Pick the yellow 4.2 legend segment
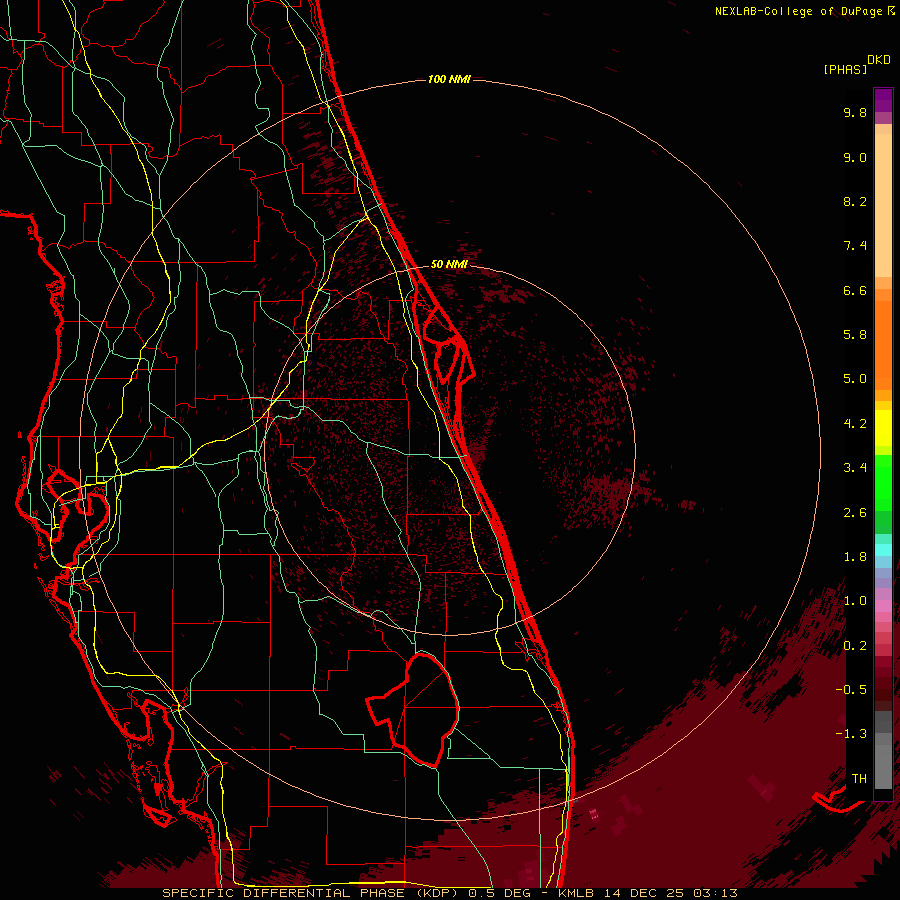The height and width of the screenshot is (900, 900). 883,428
